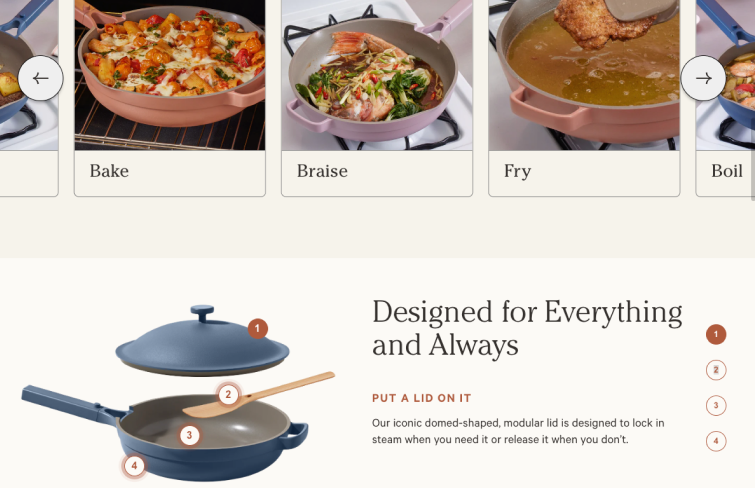Image resolution: width=755 pixels, height=488 pixels.
Task: Click the Bake label
Action: (109, 171)
